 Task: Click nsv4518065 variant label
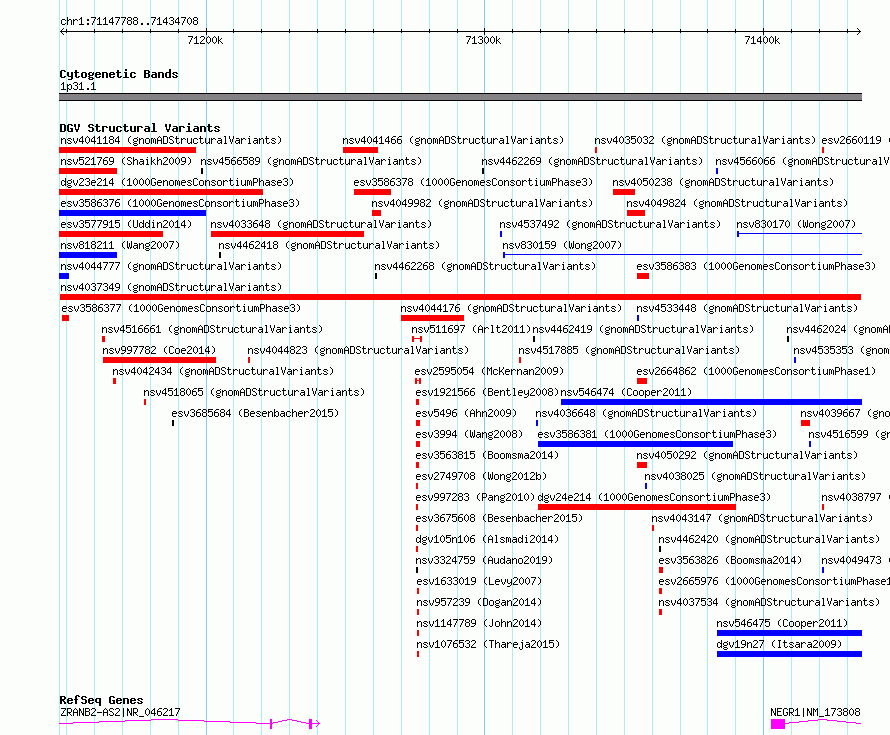click(x=254, y=392)
